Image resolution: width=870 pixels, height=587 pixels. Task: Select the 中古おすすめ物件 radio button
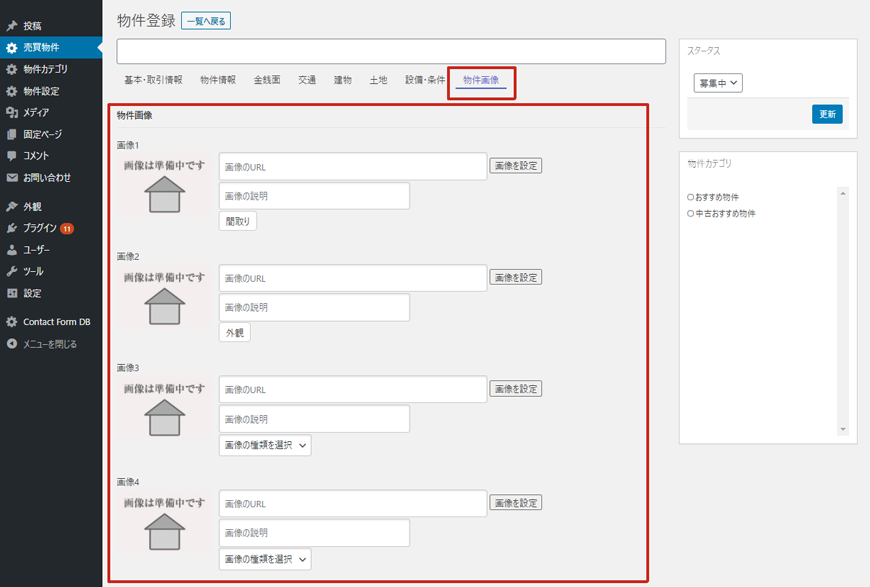pos(691,214)
